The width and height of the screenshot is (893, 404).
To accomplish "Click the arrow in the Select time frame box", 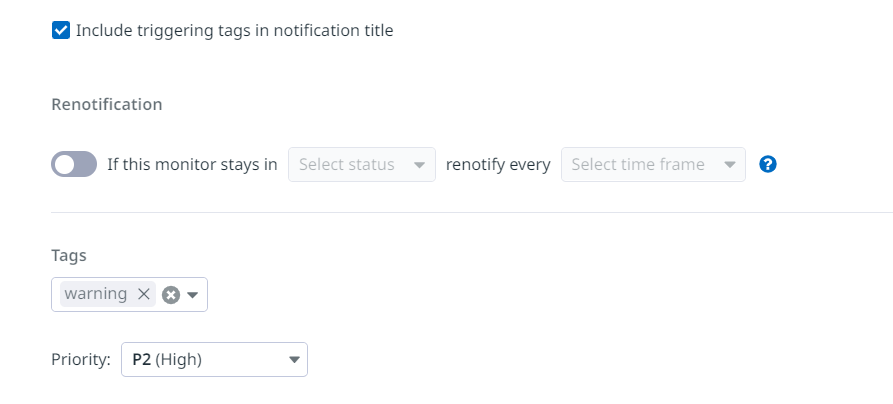I will point(729,165).
